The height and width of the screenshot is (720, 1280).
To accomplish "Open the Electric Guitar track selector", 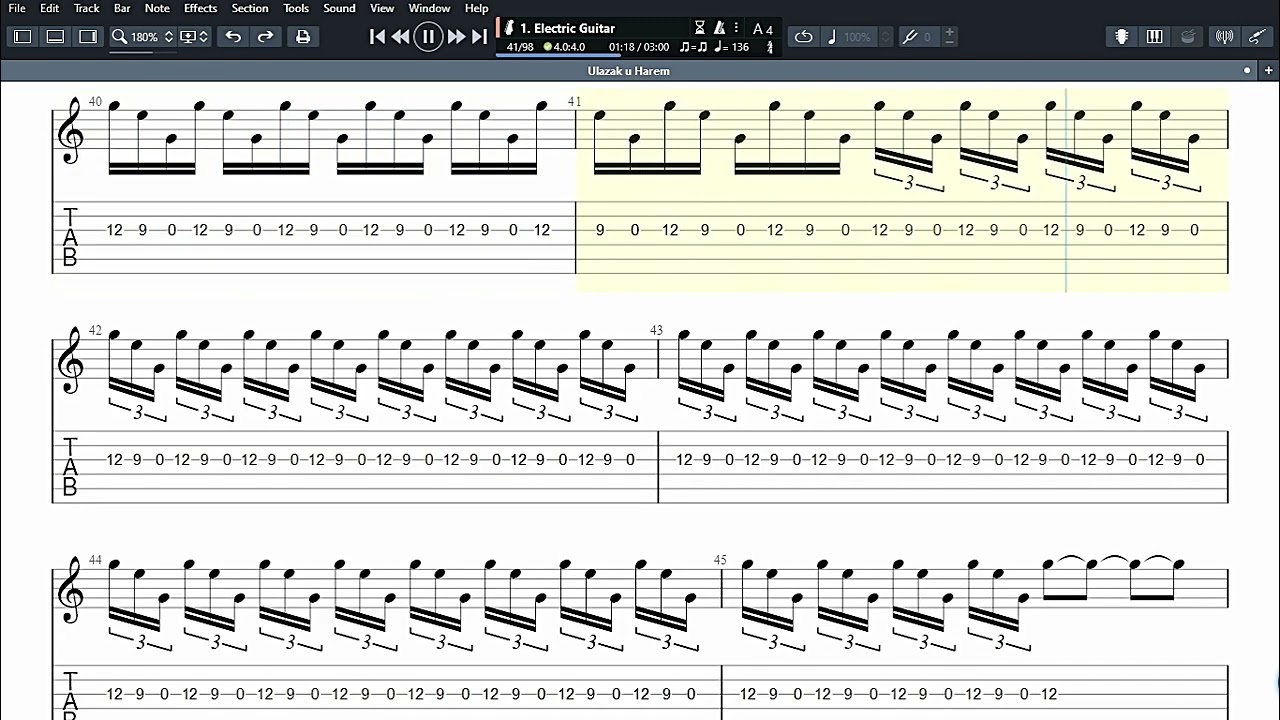I will [x=567, y=28].
